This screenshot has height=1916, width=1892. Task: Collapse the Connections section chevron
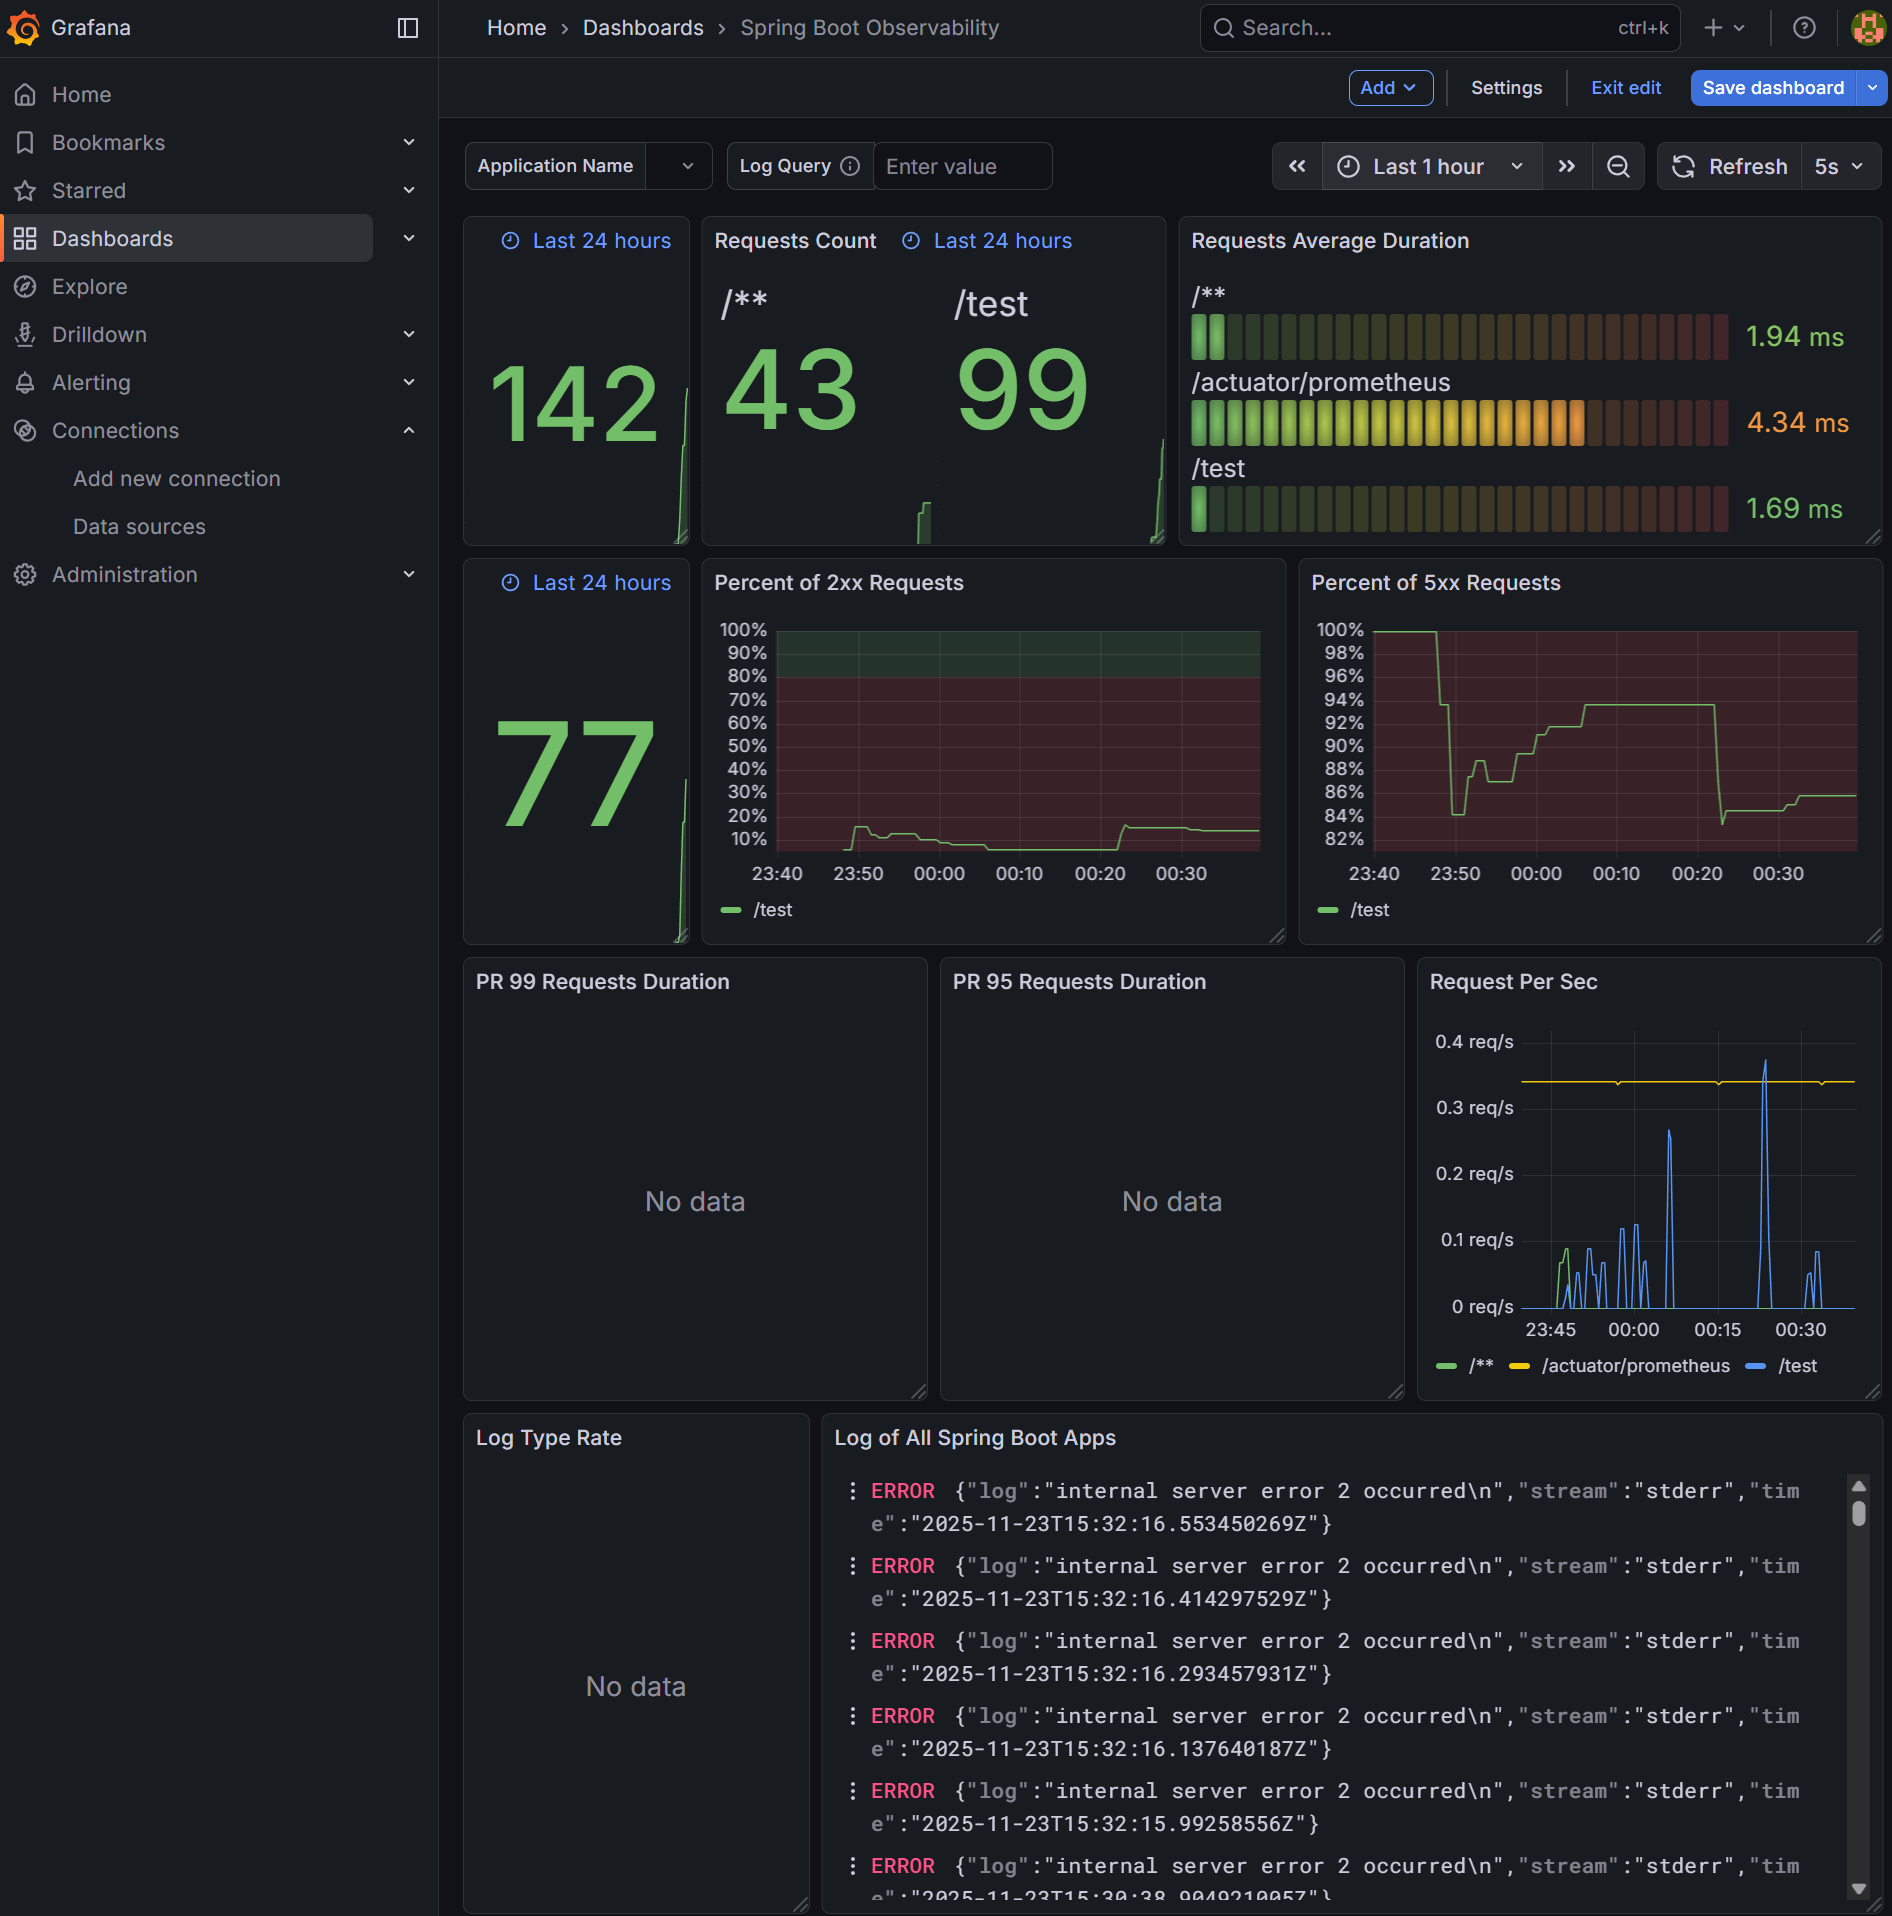408,430
